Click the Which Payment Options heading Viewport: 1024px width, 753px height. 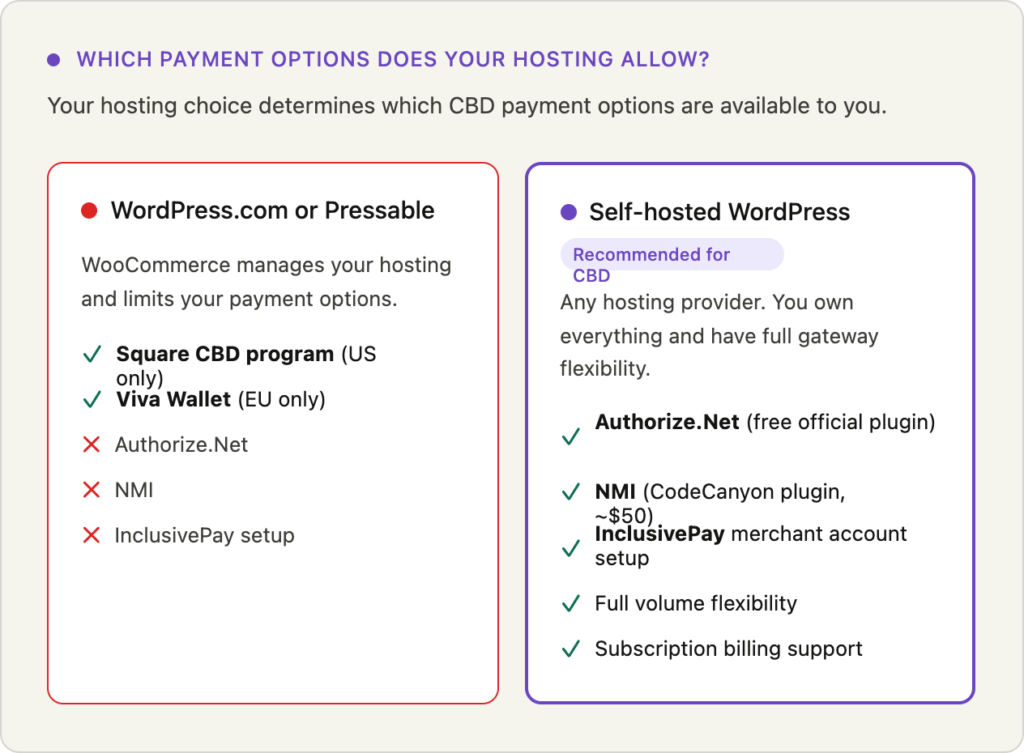(x=393, y=60)
